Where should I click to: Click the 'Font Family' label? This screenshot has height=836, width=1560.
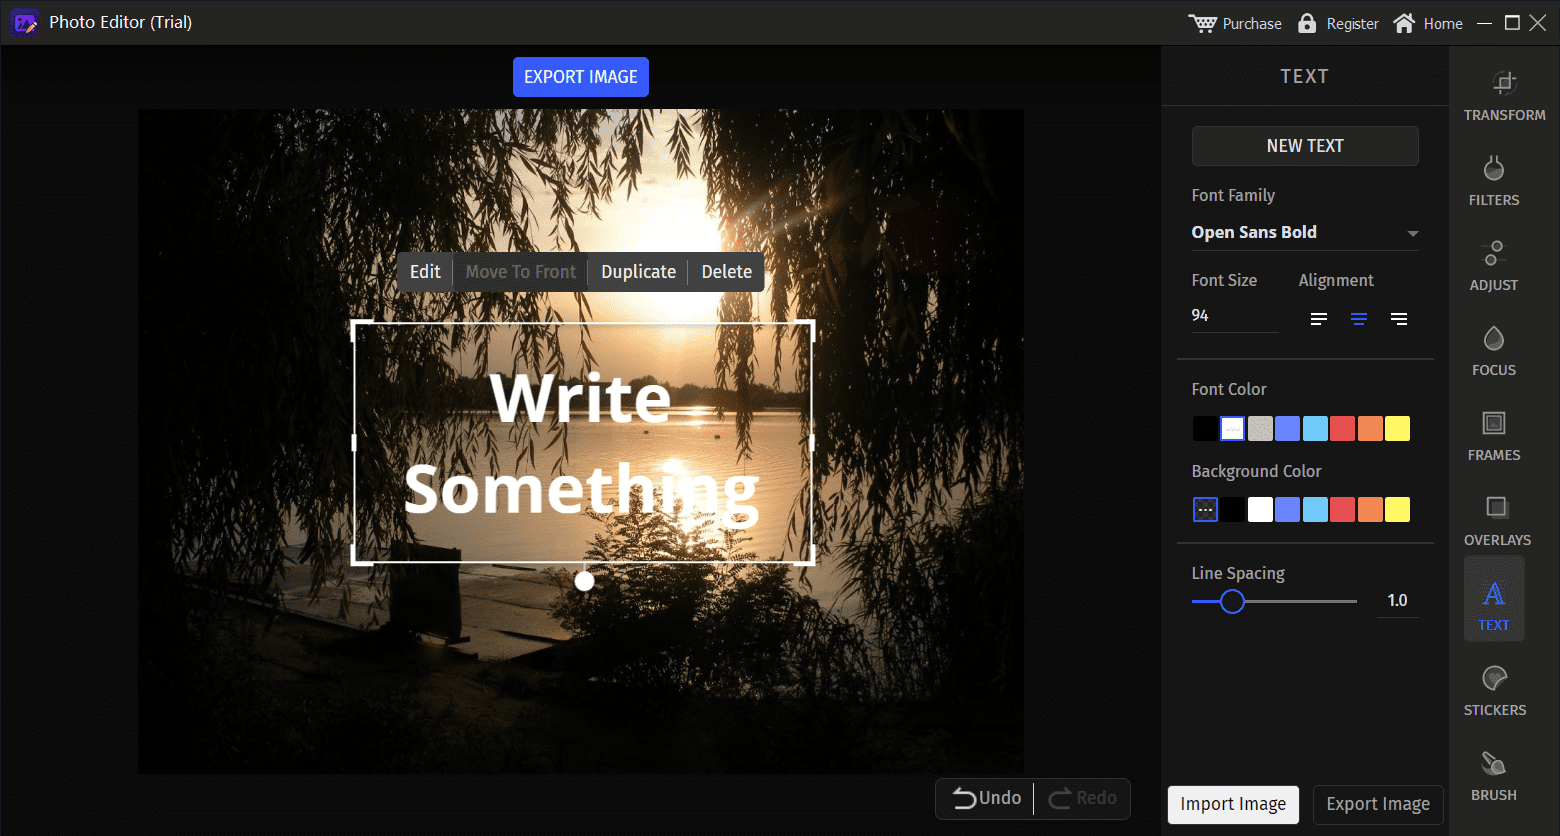click(x=1233, y=196)
